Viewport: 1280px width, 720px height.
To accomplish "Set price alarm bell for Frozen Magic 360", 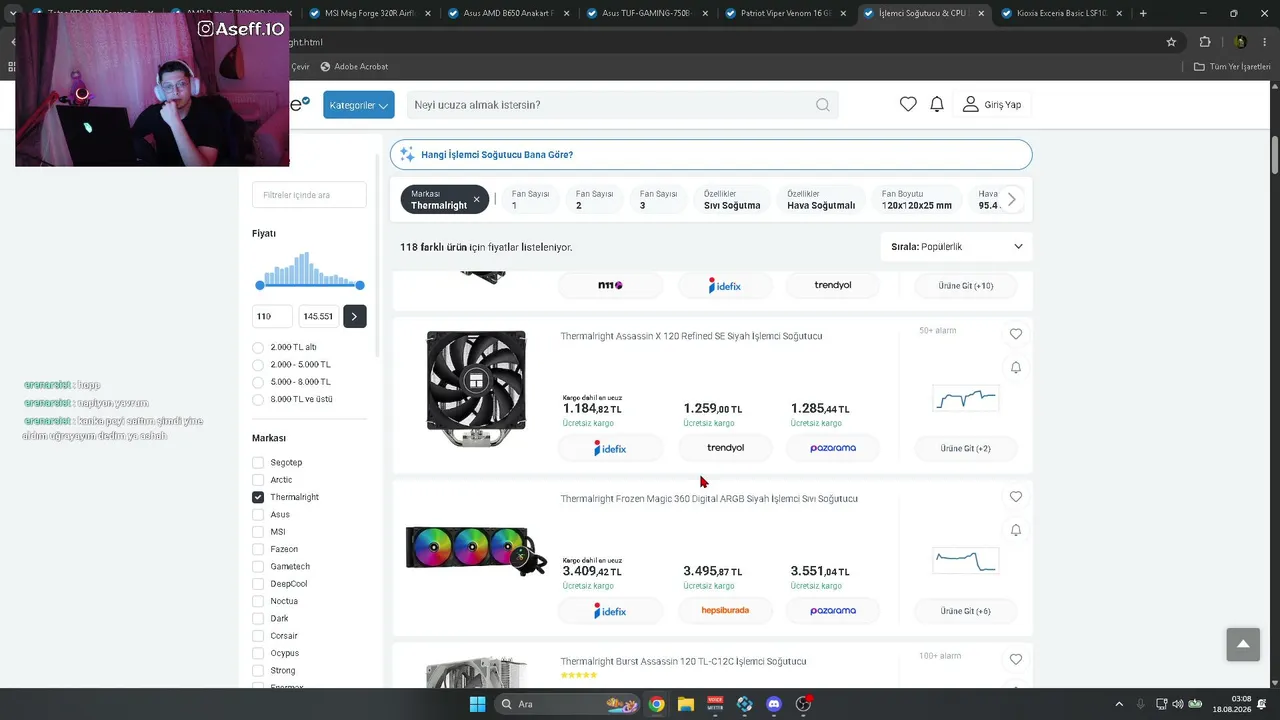I will coord(1016,530).
